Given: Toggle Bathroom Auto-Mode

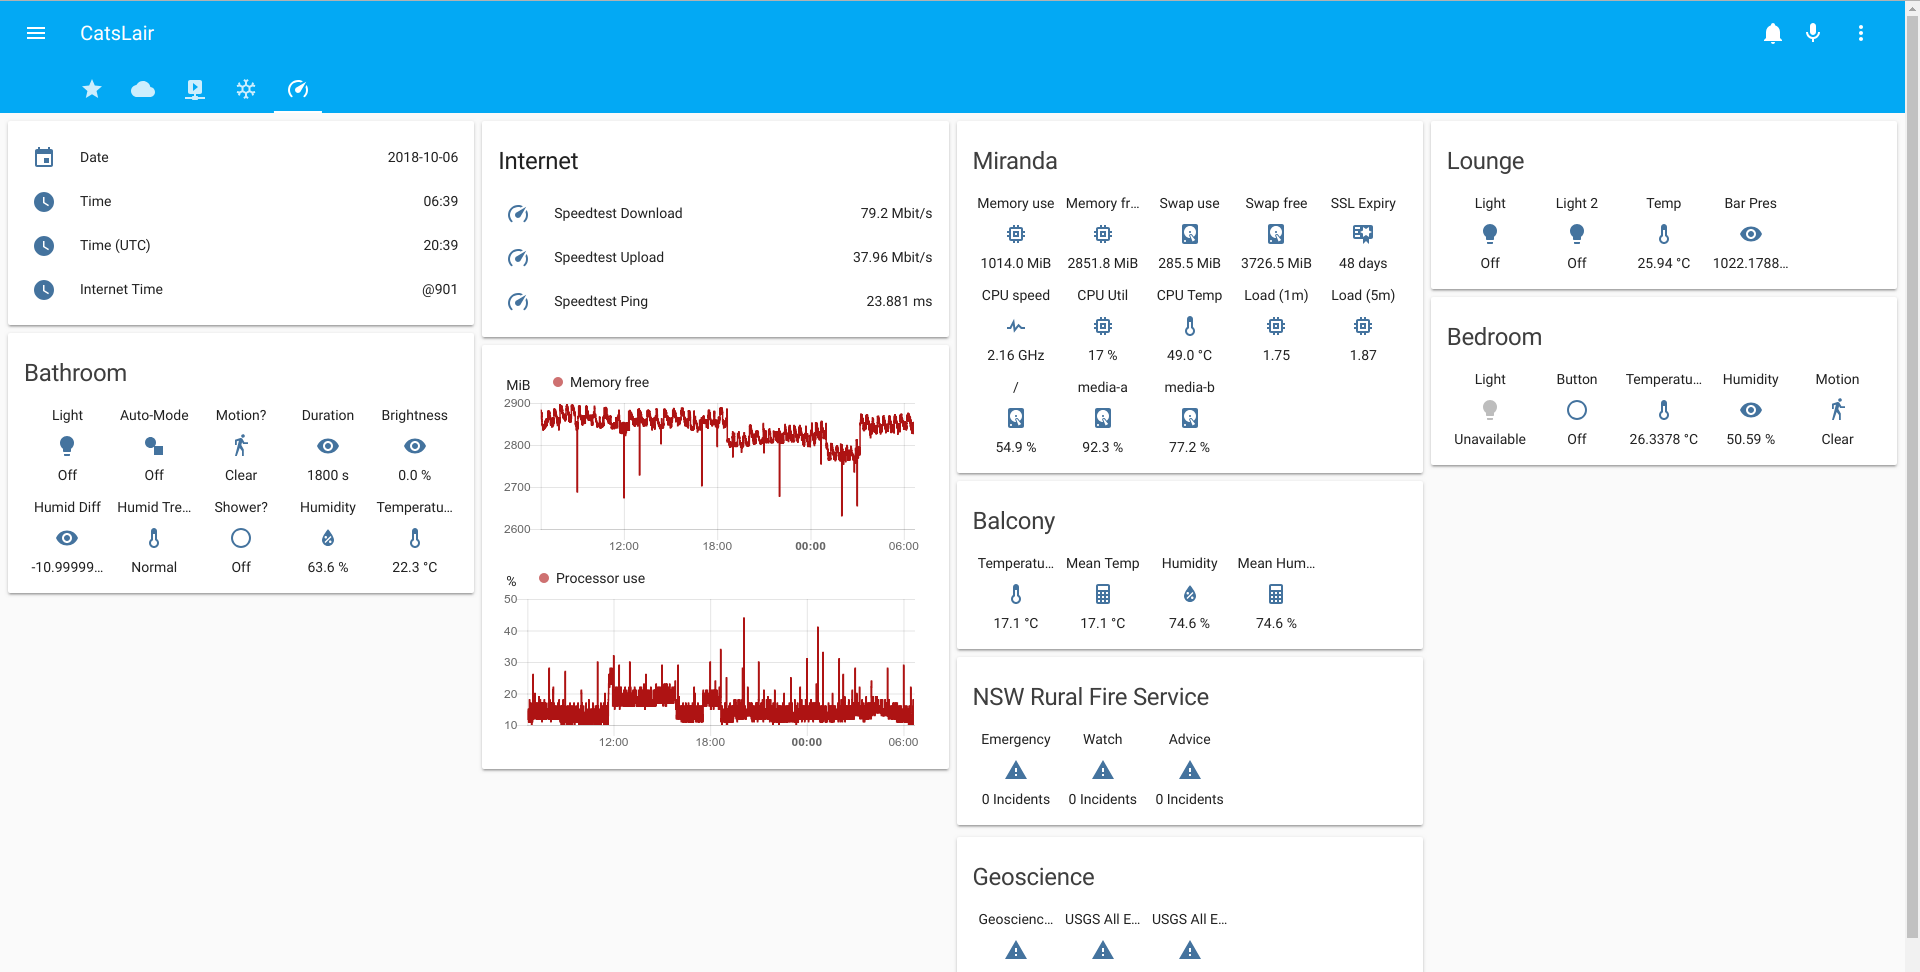Looking at the screenshot, I should coord(154,446).
